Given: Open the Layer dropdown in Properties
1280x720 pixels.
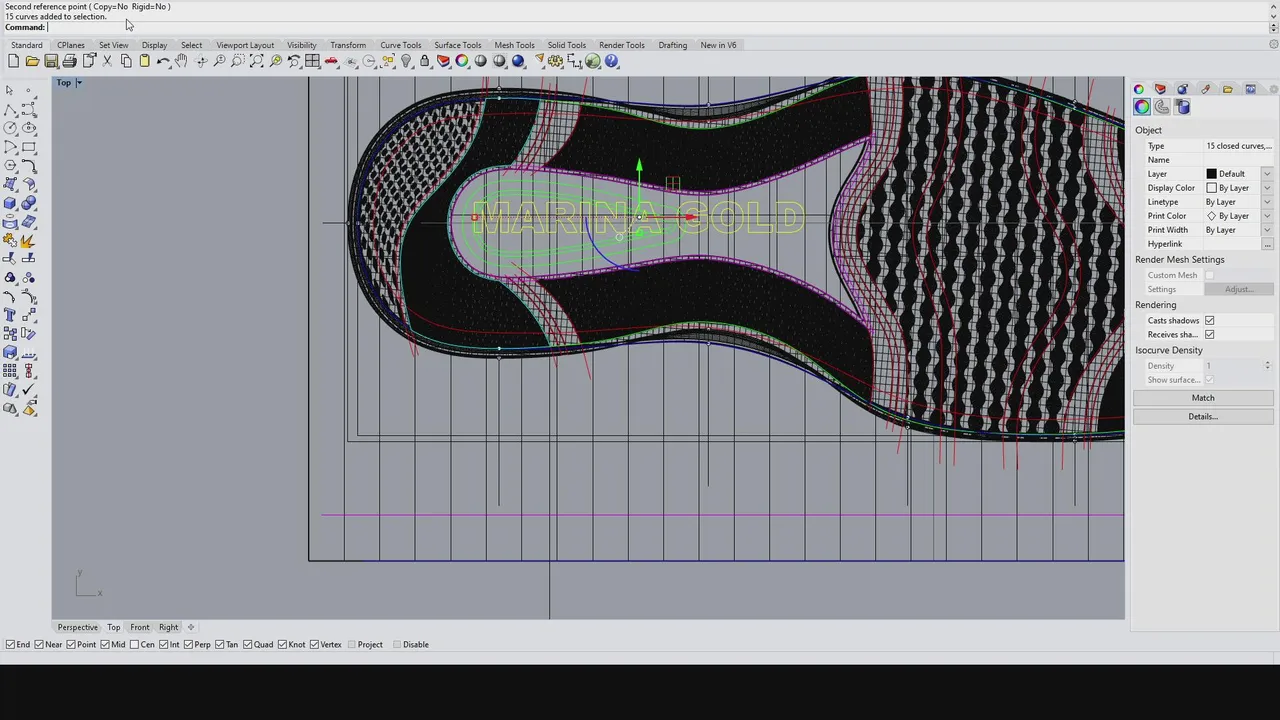Looking at the screenshot, I should pyautogui.click(x=1267, y=174).
